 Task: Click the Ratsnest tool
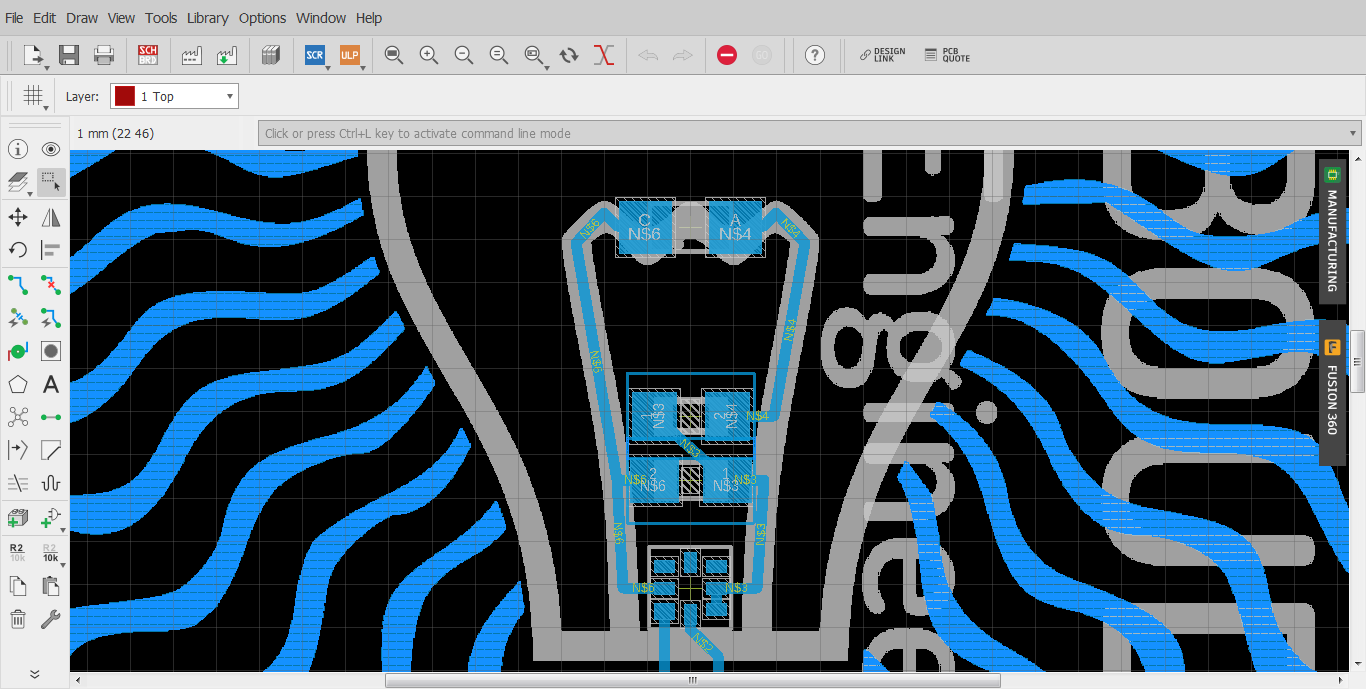[18, 417]
